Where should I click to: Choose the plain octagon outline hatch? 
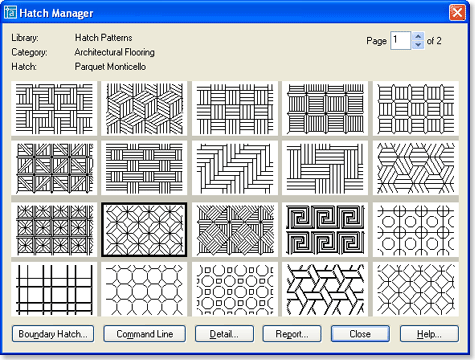click(144, 289)
